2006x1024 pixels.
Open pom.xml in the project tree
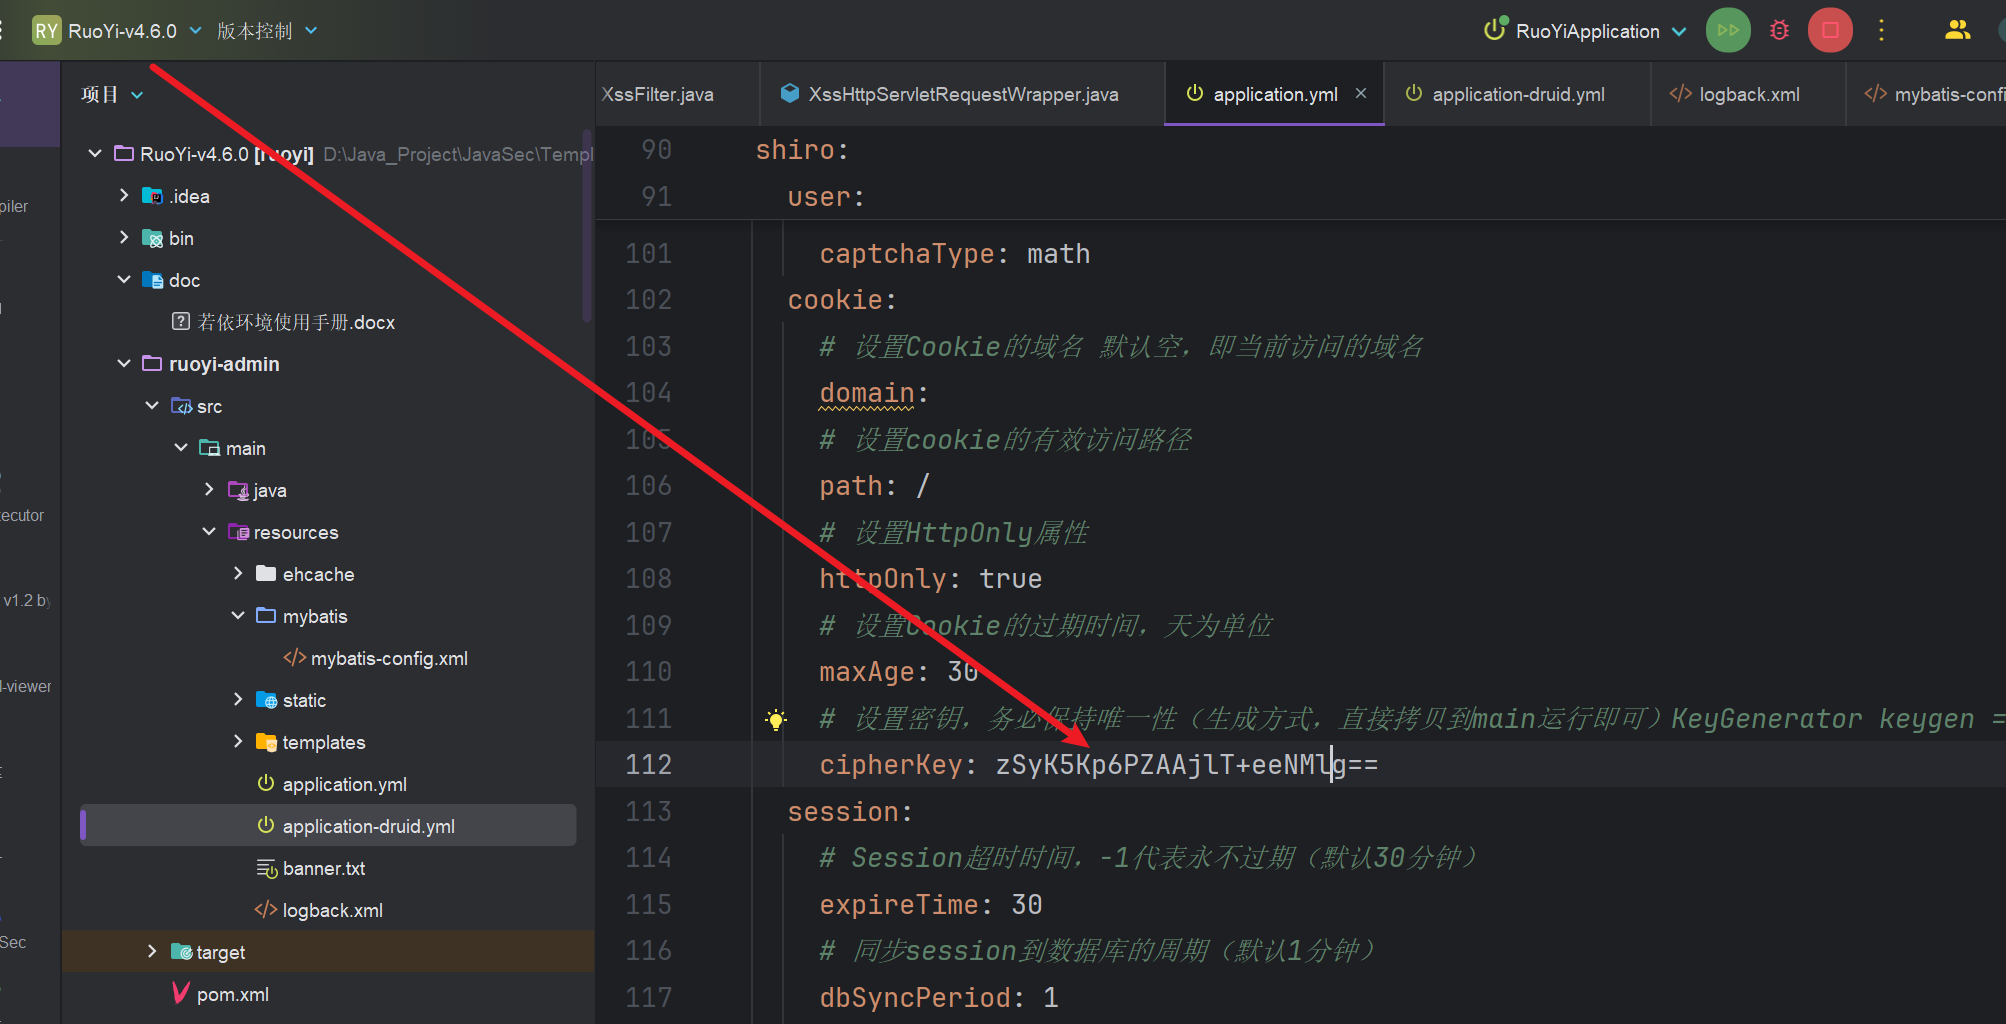[232, 994]
